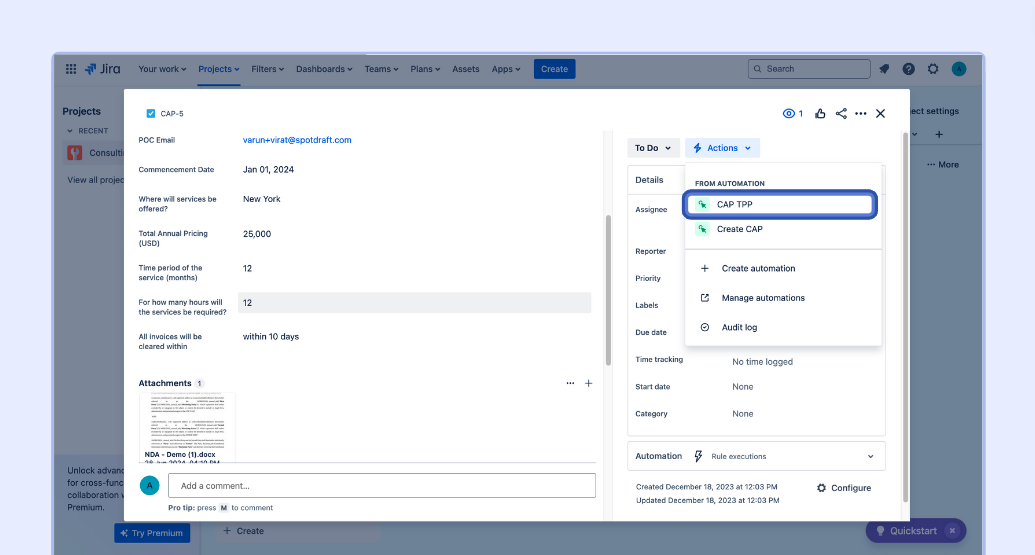Choose Create automation menu entry
1035x555 pixels.
point(758,268)
